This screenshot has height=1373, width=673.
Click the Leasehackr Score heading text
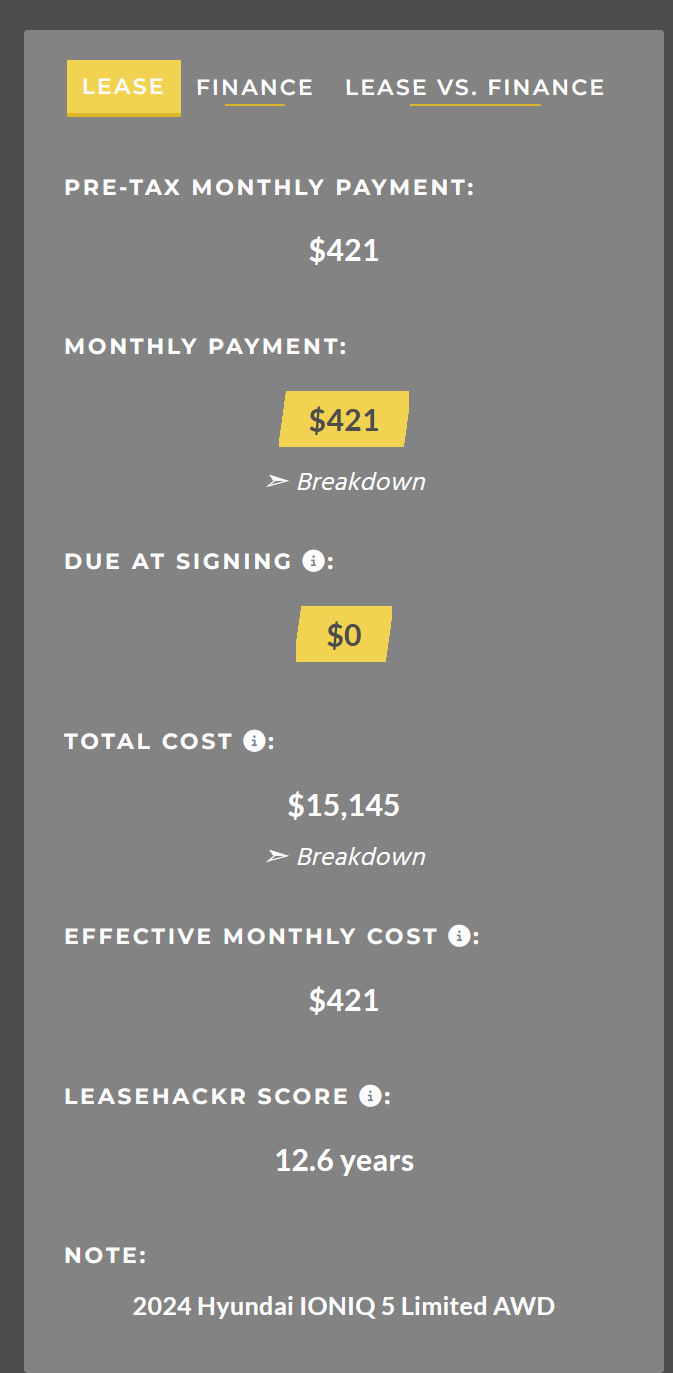click(207, 1096)
